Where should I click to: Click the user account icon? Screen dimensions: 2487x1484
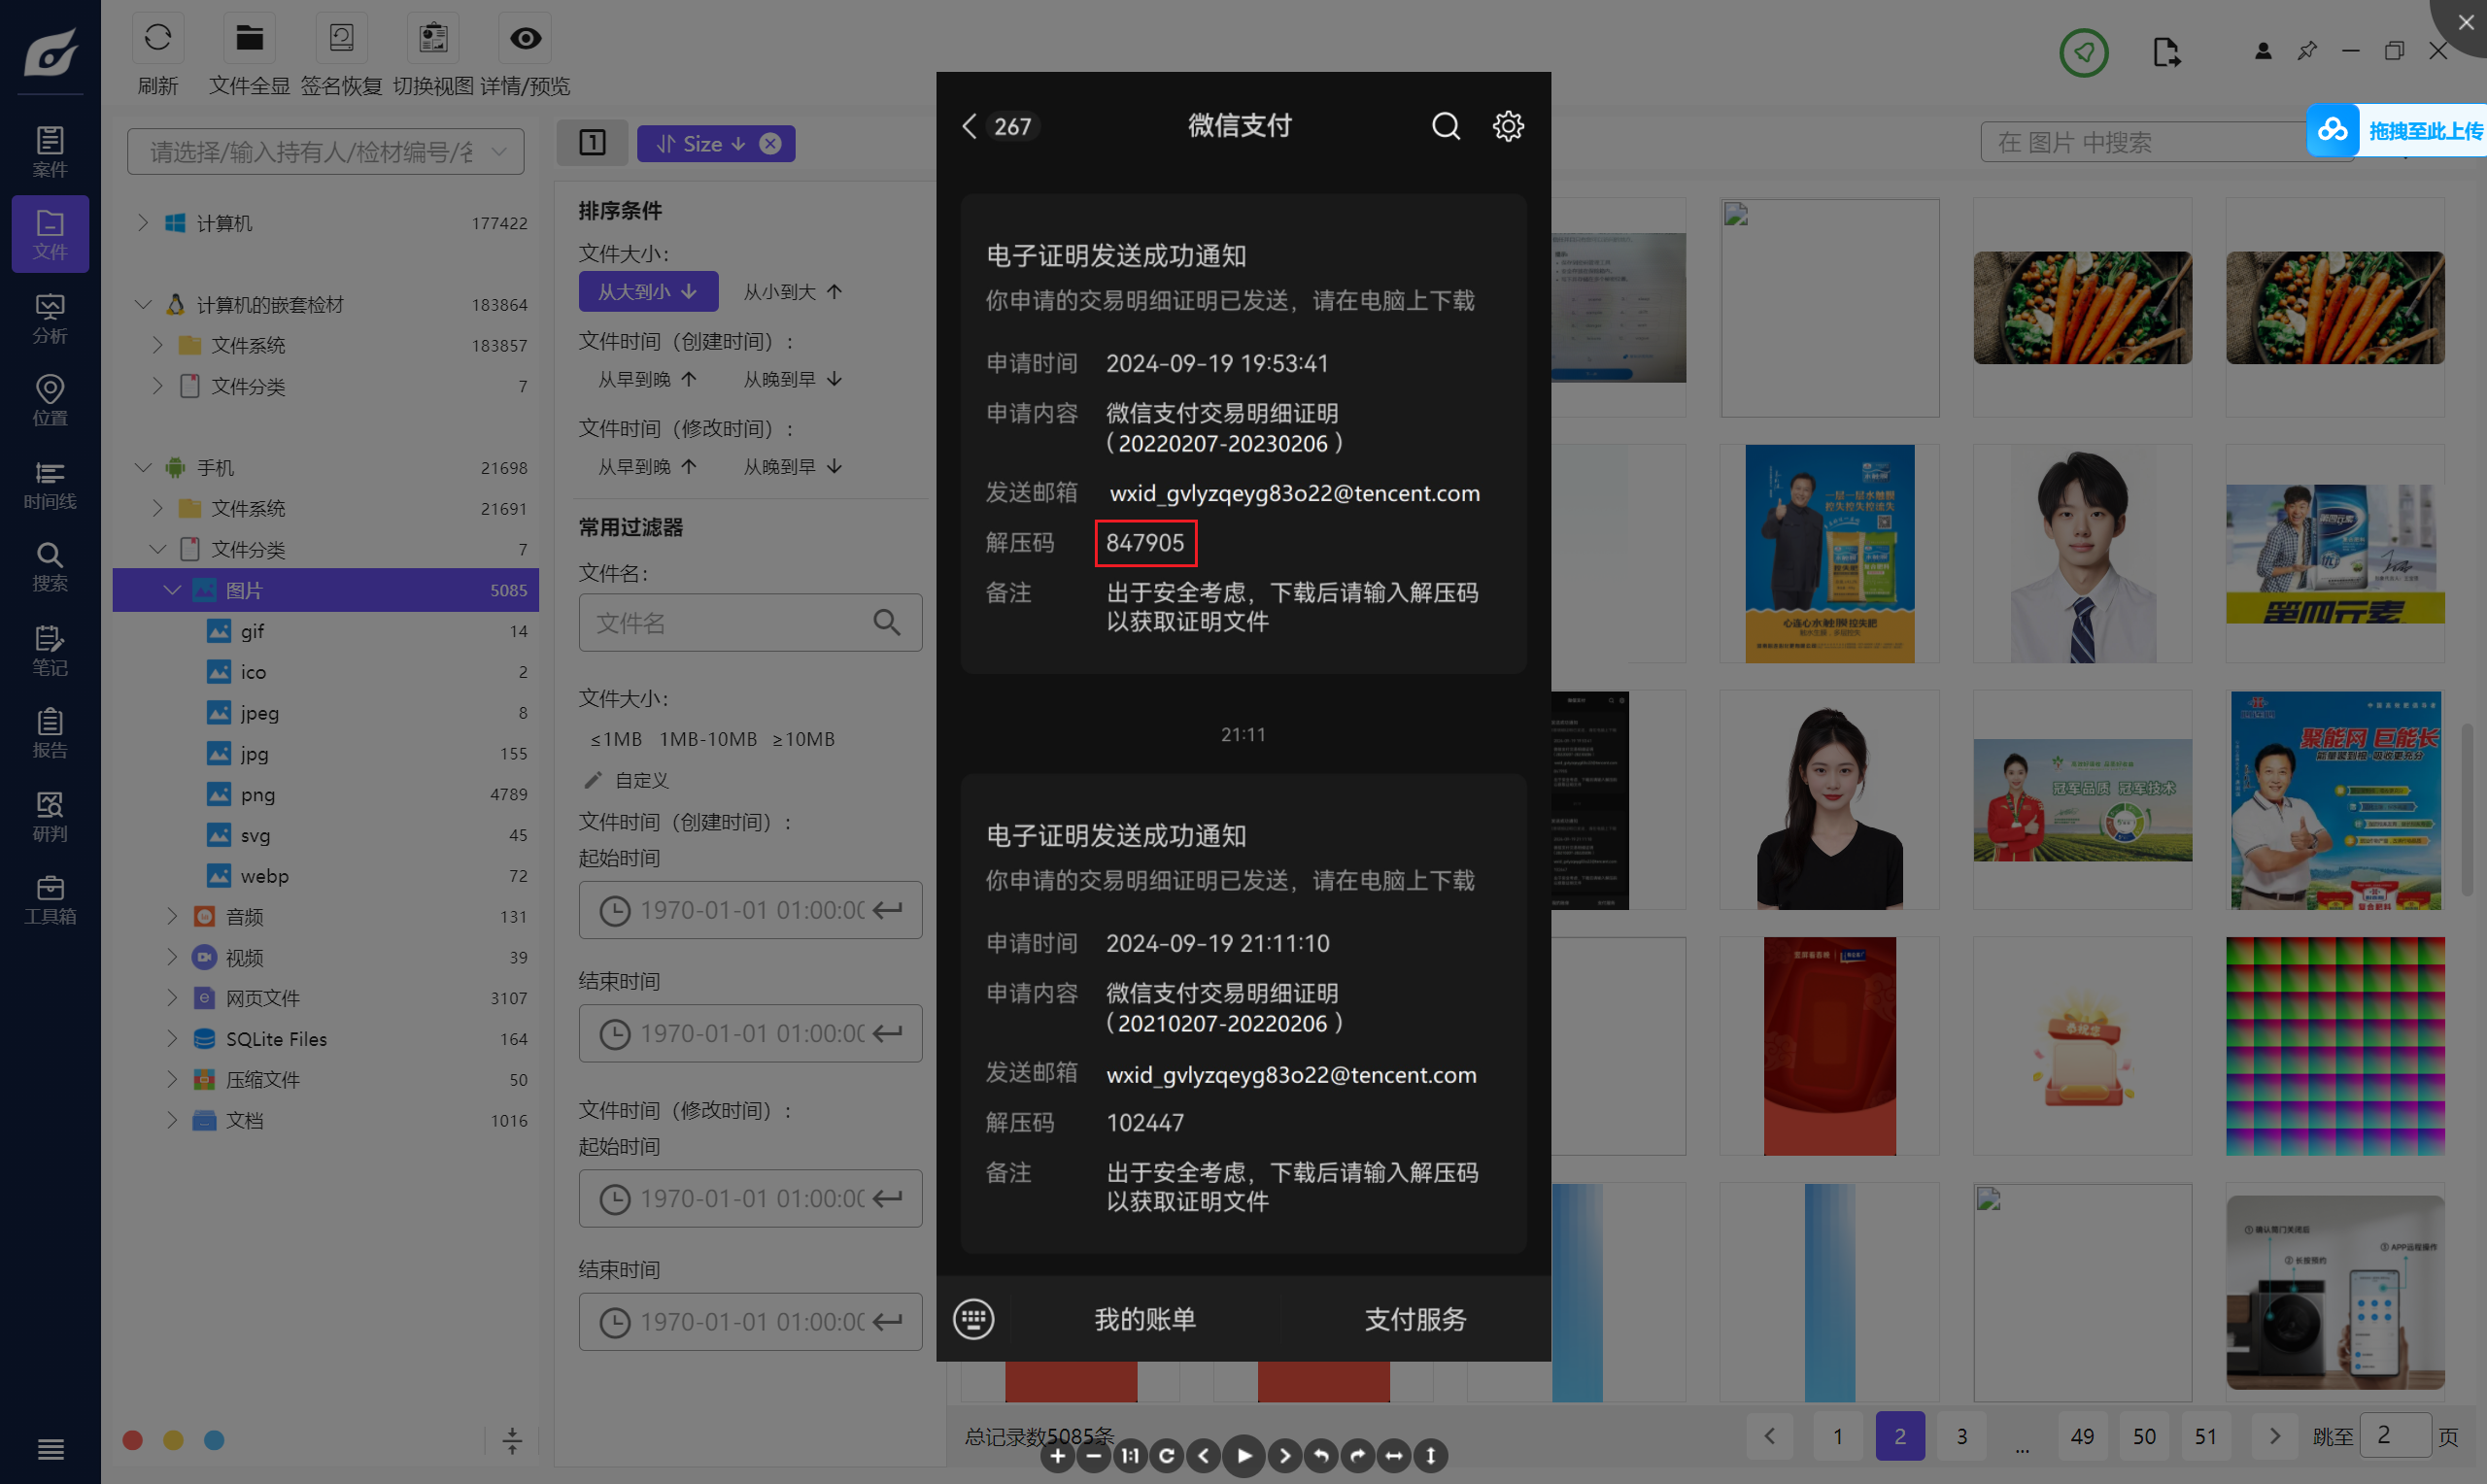click(x=2263, y=51)
